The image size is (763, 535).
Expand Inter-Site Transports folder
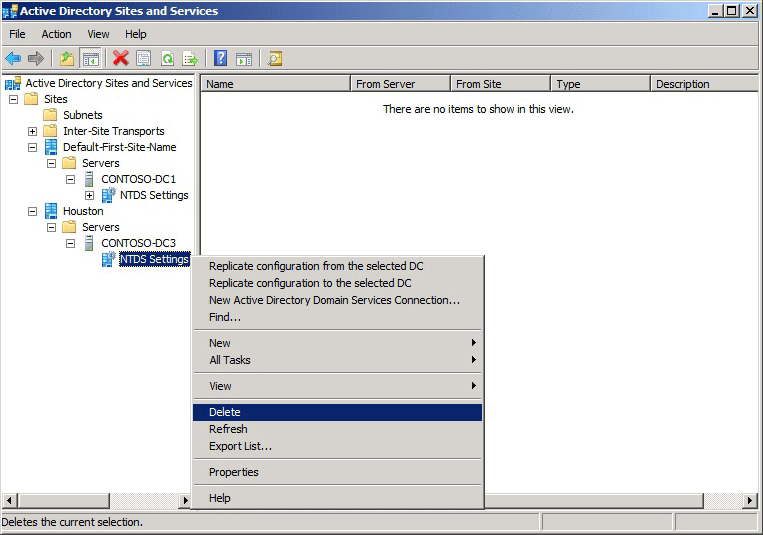[x=33, y=131]
